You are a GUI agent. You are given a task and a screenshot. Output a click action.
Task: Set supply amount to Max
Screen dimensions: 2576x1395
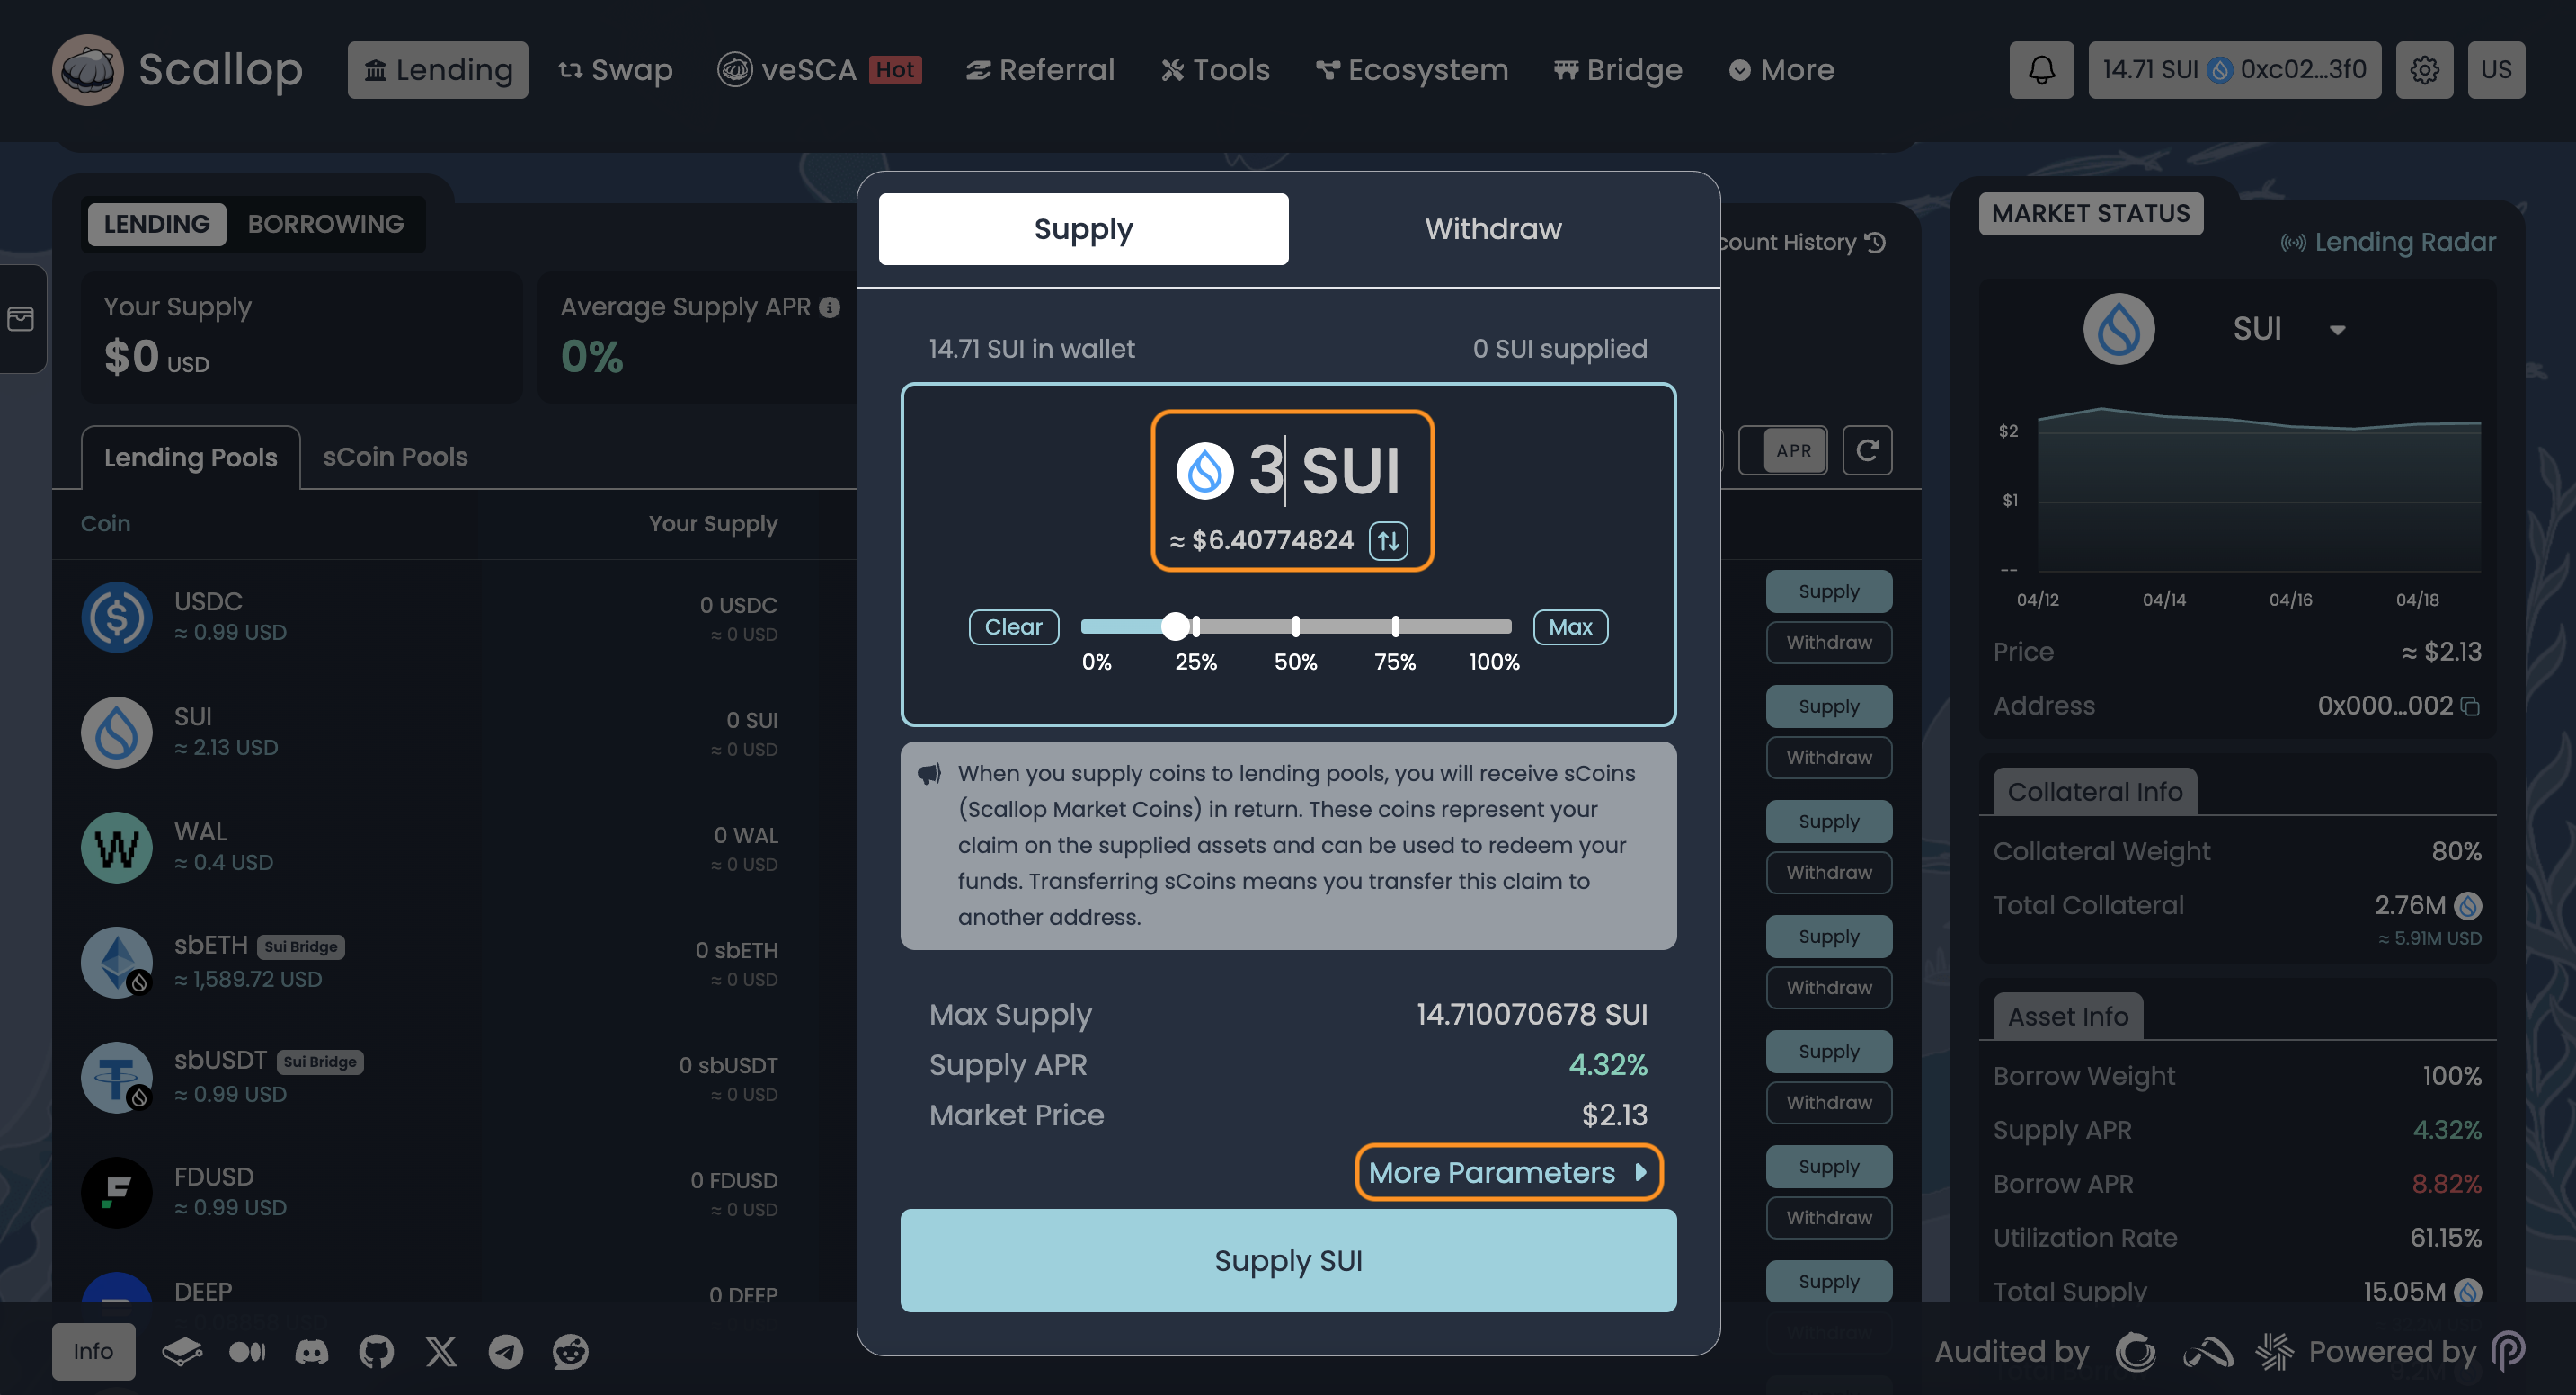coord(1570,627)
